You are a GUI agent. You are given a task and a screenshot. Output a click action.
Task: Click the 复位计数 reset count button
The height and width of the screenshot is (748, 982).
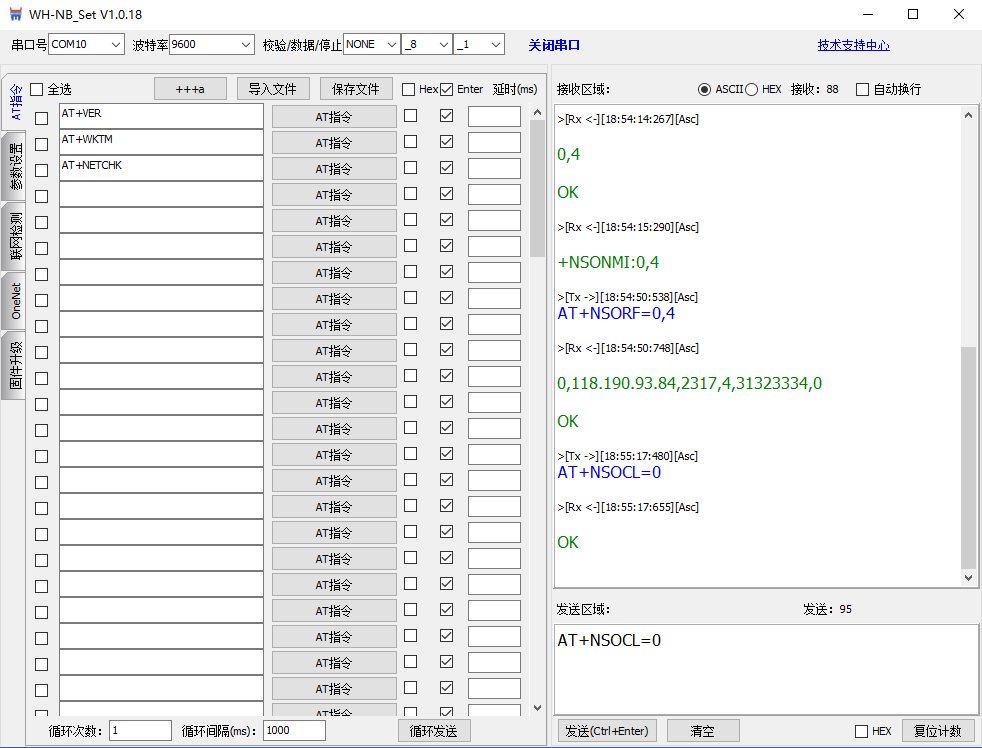(x=938, y=731)
